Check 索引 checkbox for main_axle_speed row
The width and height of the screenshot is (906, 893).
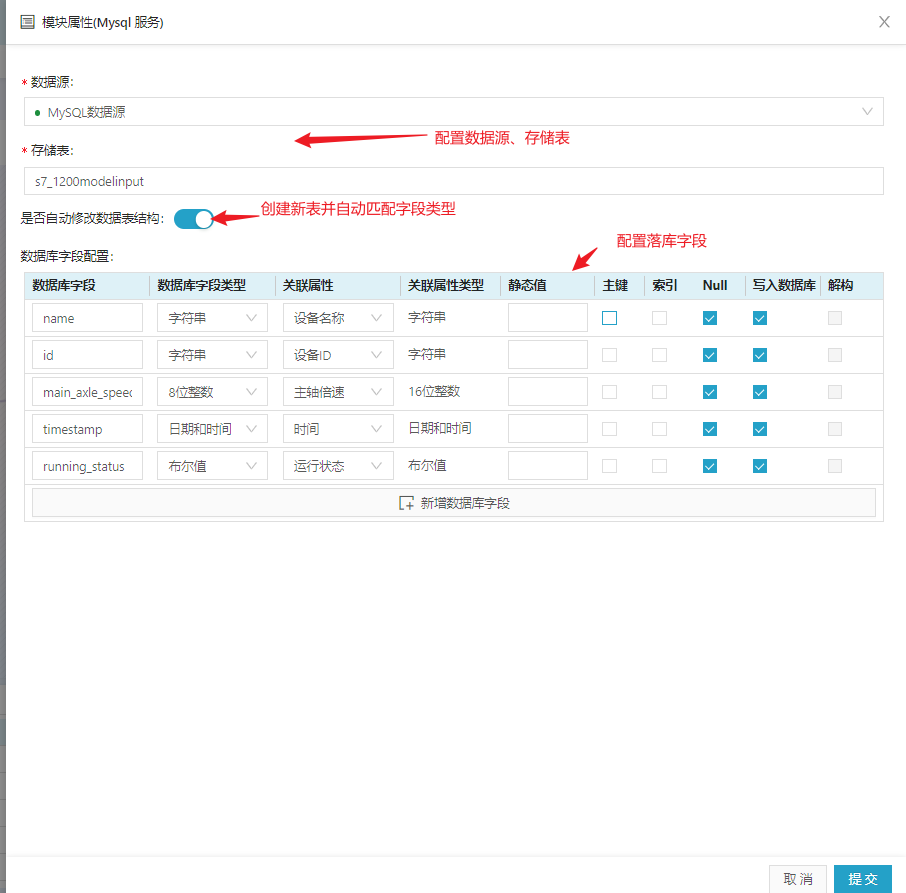click(x=659, y=392)
